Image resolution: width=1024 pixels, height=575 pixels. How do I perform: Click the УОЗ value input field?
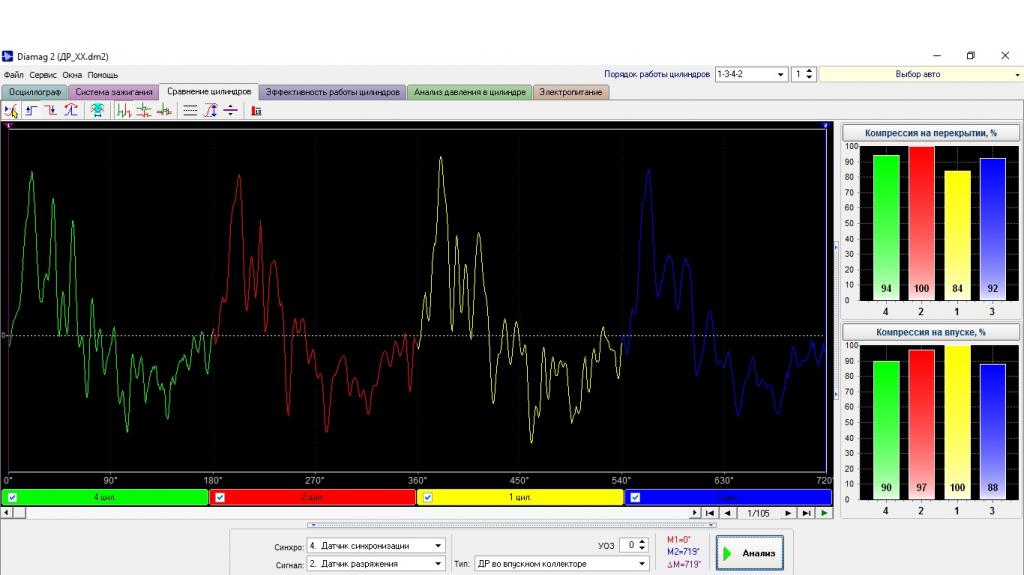click(628, 545)
